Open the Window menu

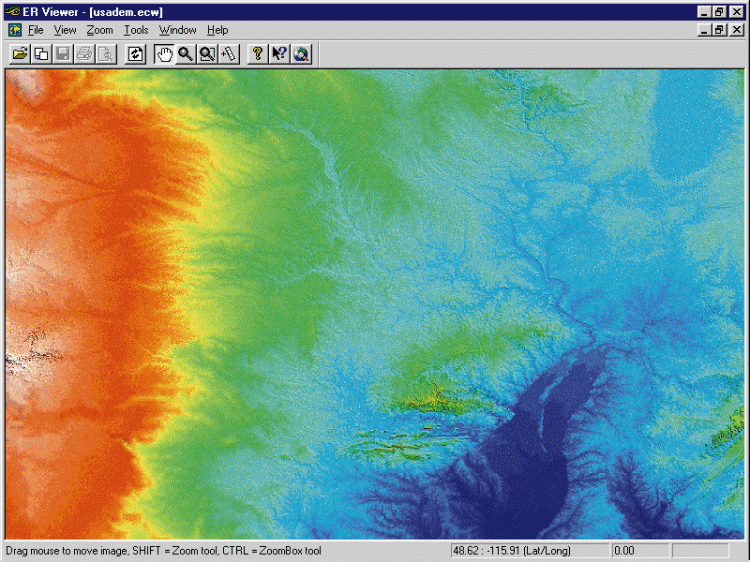[178, 30]
